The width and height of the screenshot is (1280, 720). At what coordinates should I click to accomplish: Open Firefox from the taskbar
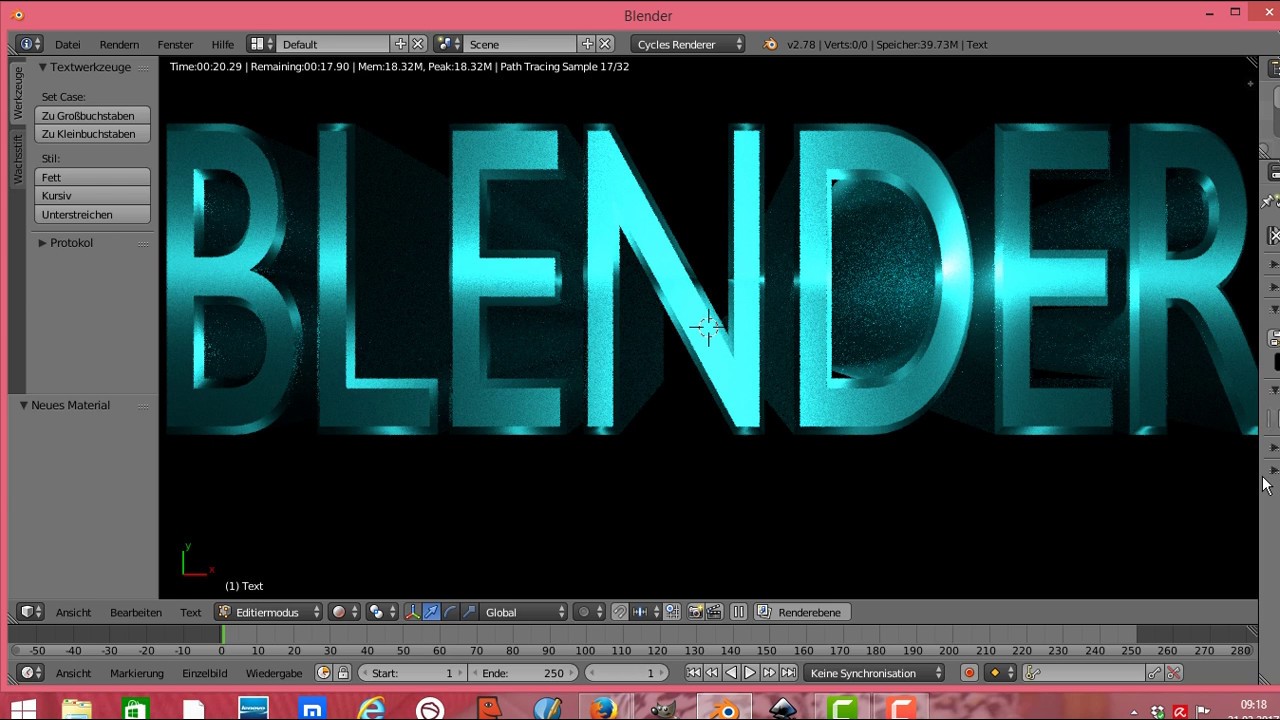pyautogui.click(x=603, y=709)
